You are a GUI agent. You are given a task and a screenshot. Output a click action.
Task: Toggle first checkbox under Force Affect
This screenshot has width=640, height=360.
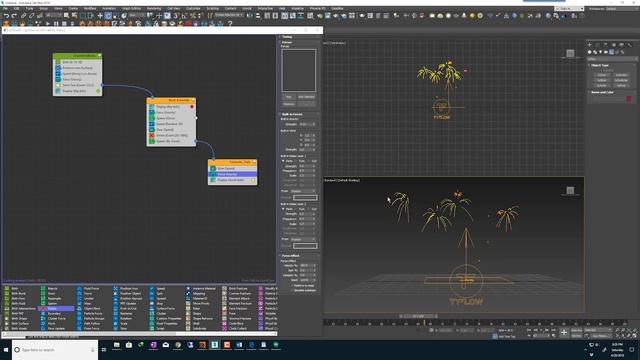point(292,286)
